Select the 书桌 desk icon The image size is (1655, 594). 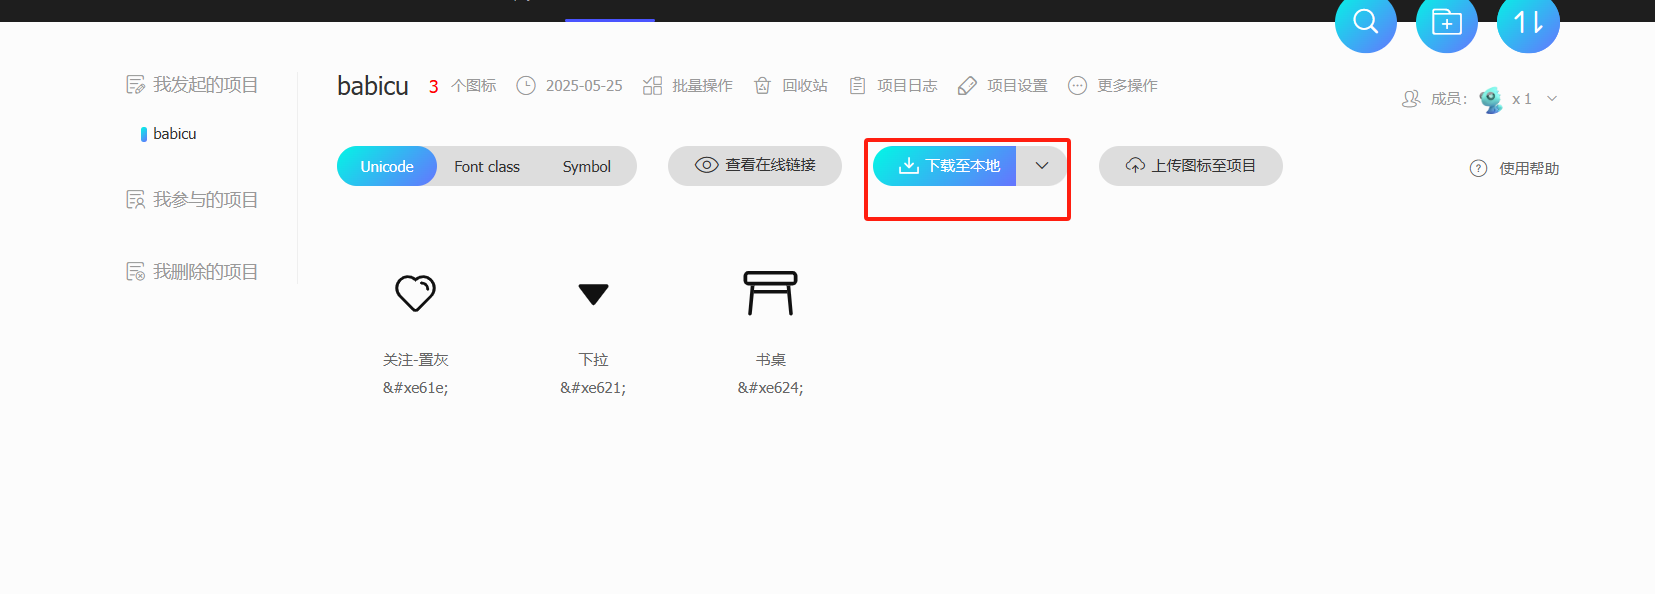point(770,293)
